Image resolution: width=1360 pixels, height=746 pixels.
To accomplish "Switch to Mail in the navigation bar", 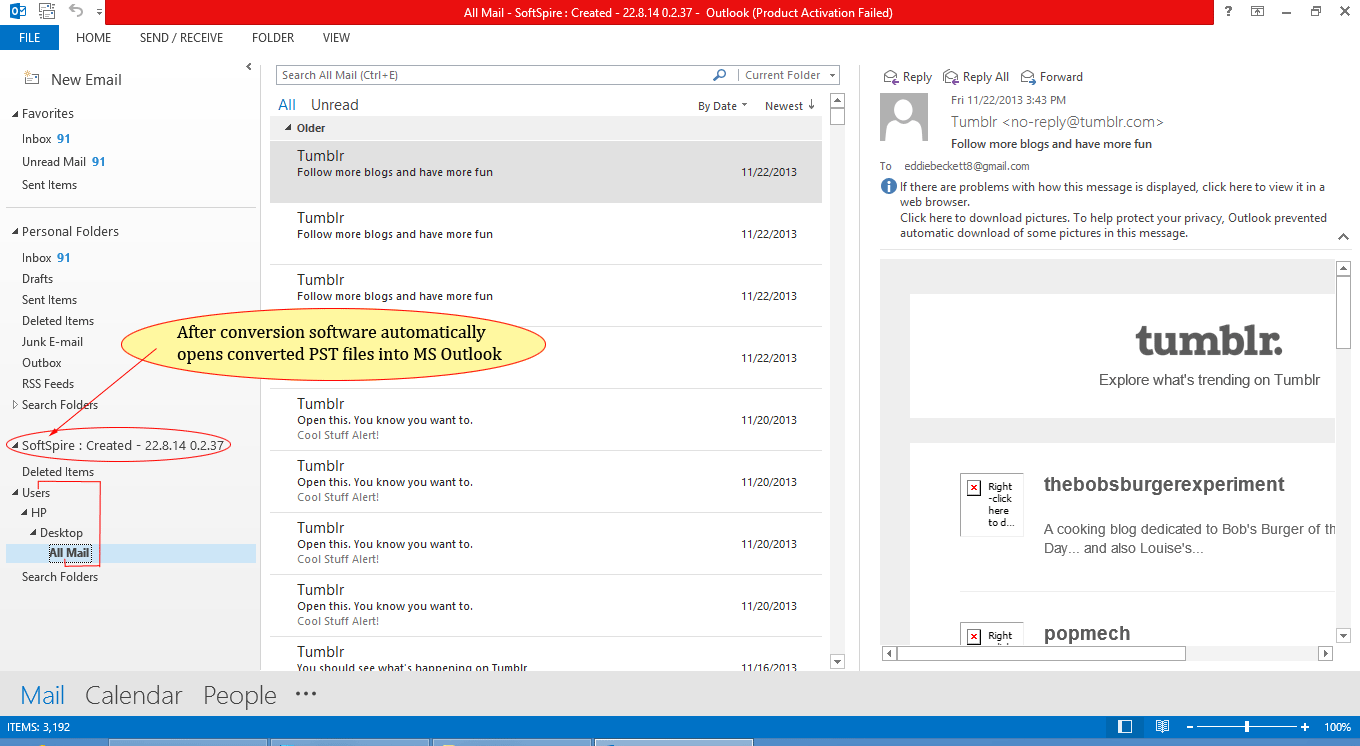I will pos(43,696).
